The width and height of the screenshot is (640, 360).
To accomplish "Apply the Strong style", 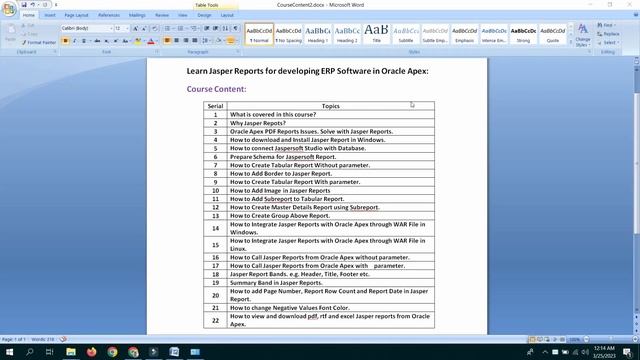I will pyautogui.click(x=523, y=34).
